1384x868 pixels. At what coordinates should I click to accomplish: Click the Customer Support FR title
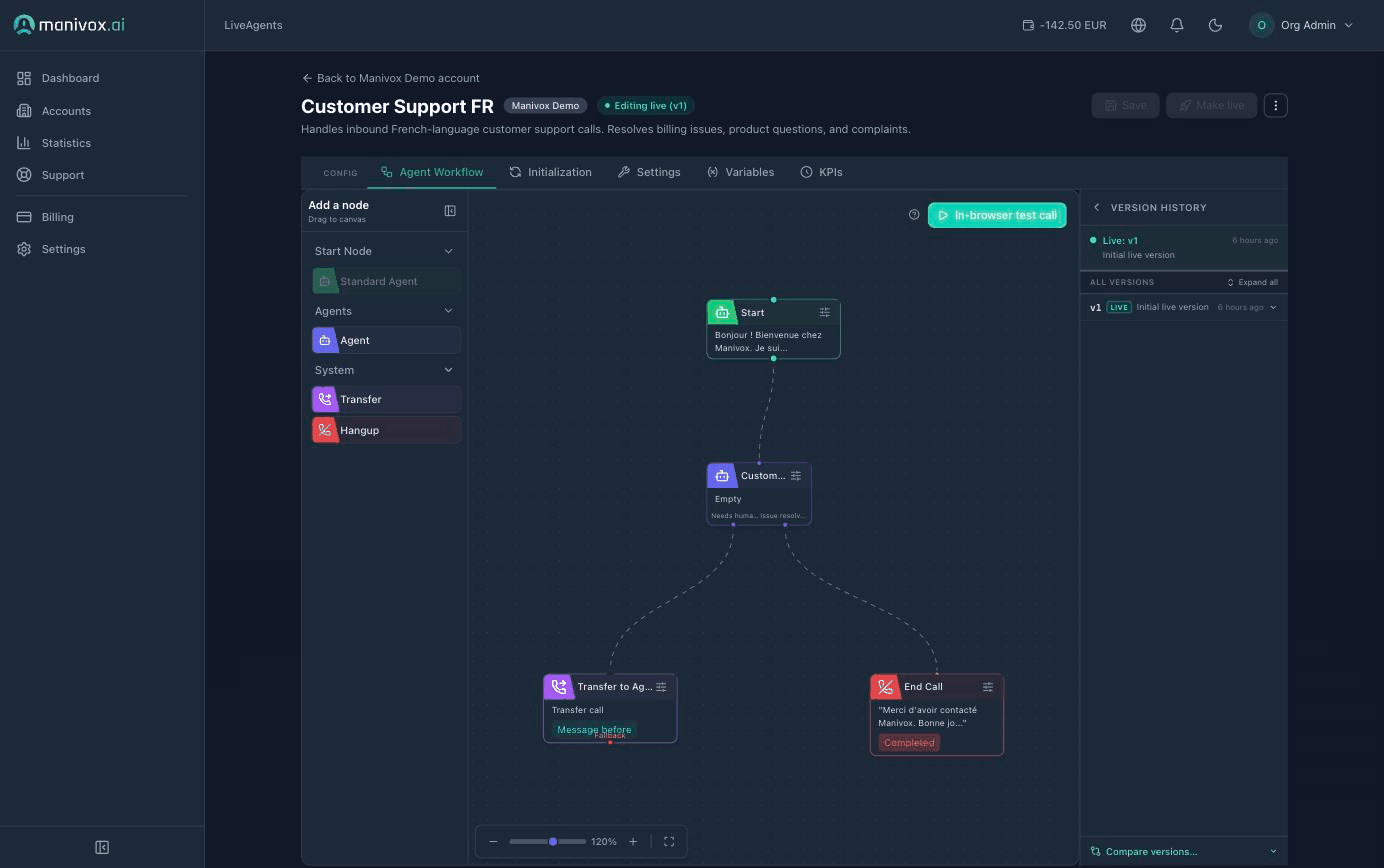tap(397, 106)
